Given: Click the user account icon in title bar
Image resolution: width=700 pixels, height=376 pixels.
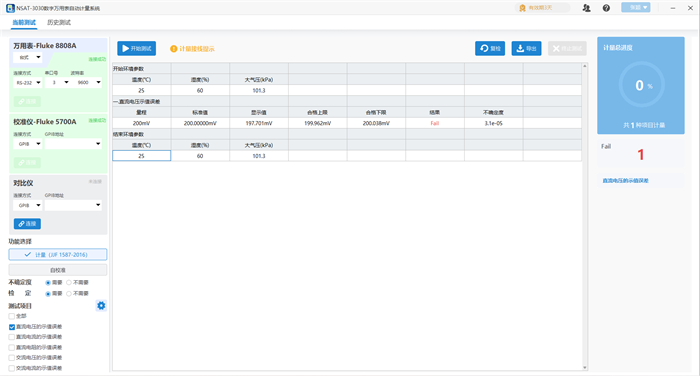Looking at the screenshot, I should (x=587, y=8).
